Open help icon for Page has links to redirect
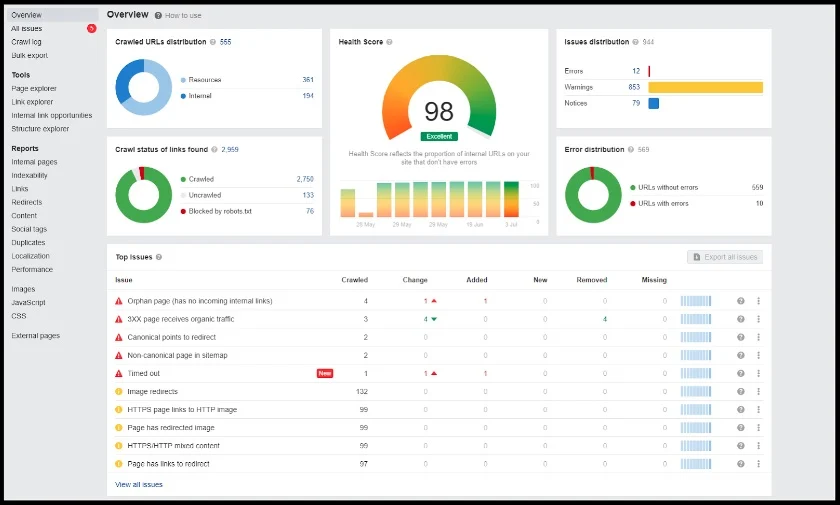The image size is (840, 505). pyautogui.click(x=740, y=464)
